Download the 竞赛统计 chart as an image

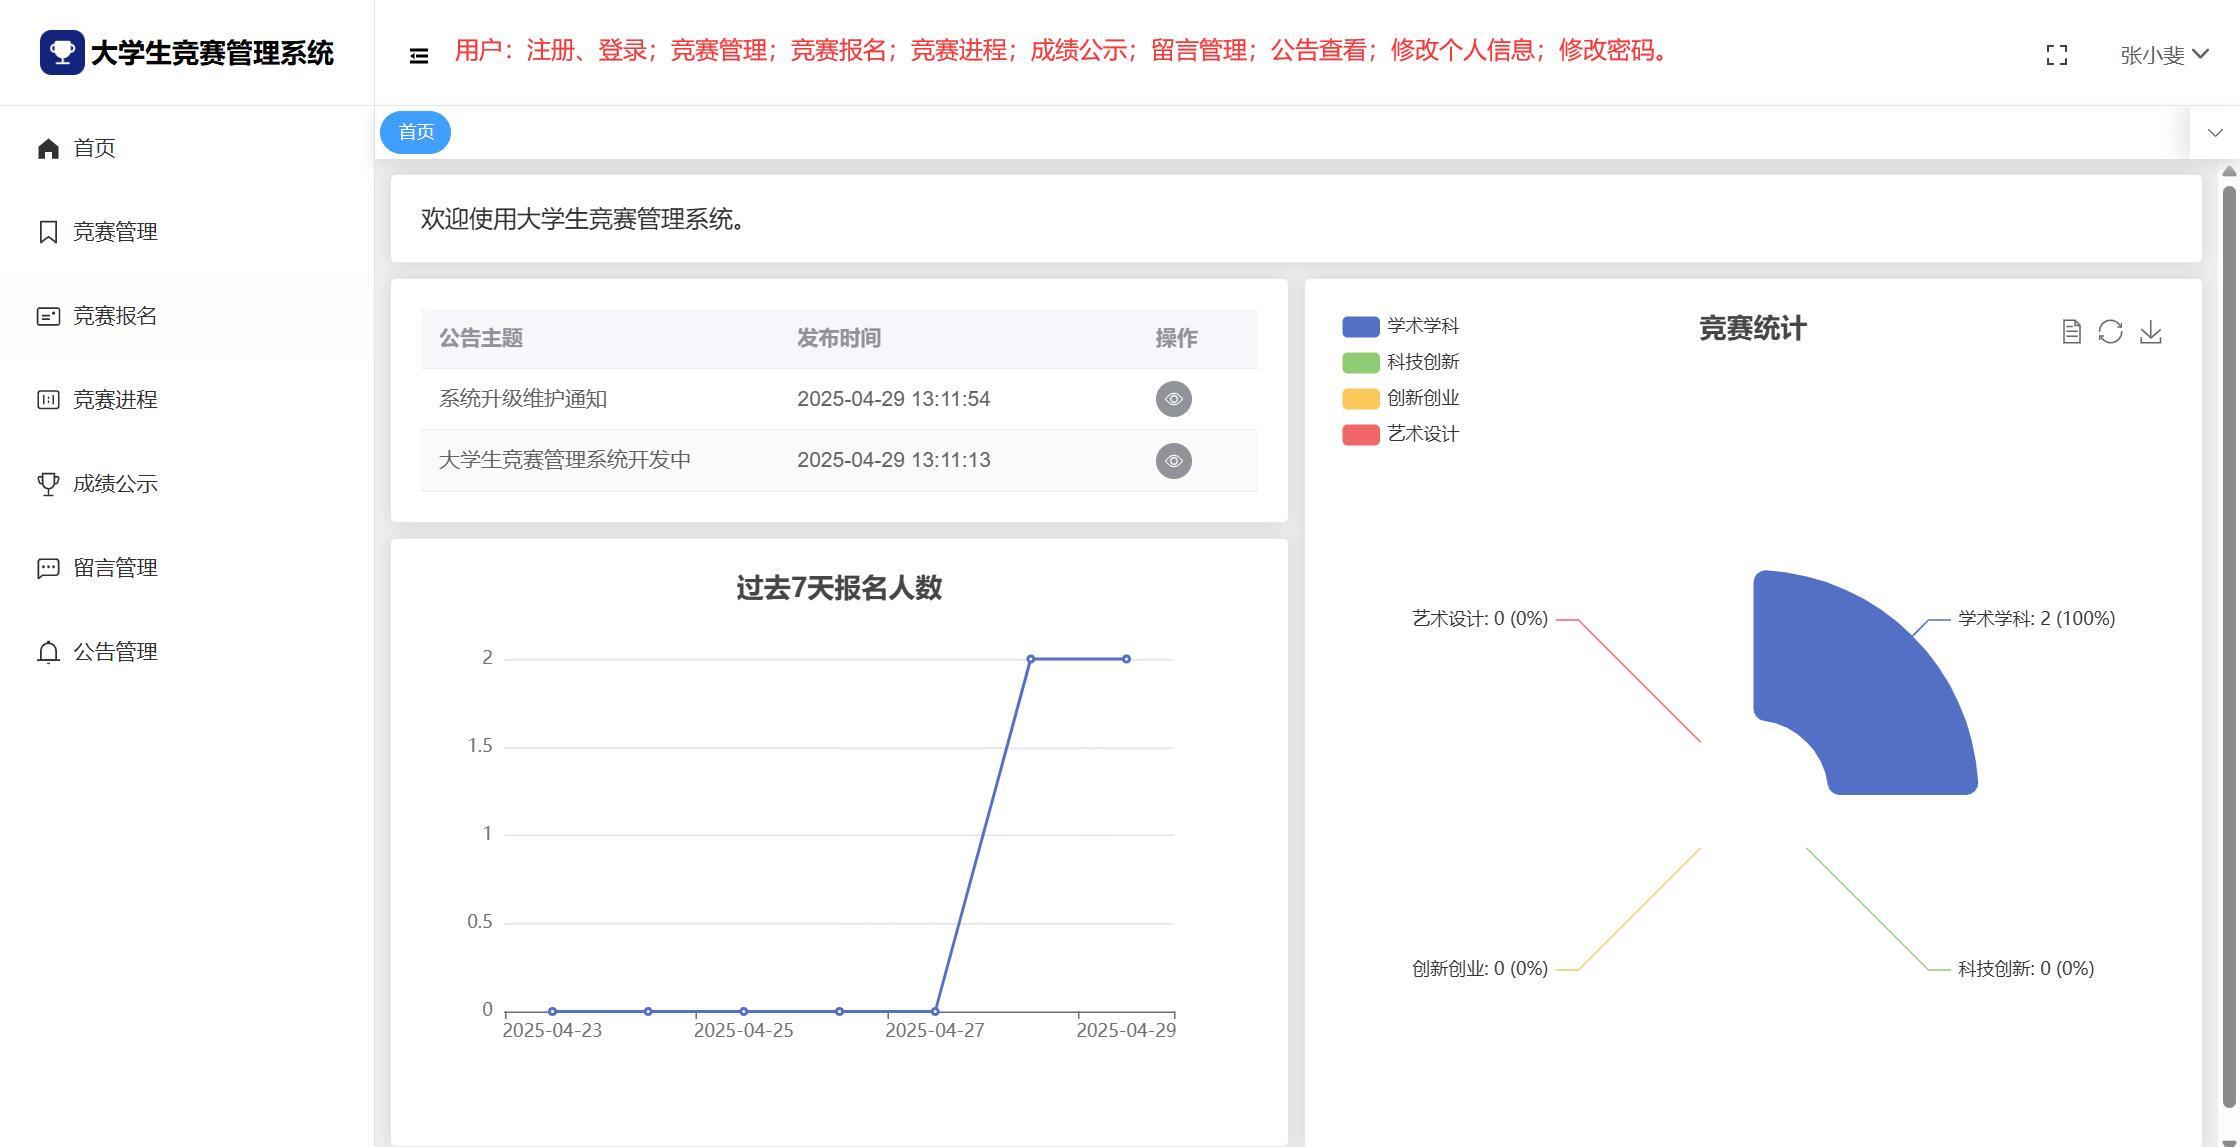(x=2150, y=332)
